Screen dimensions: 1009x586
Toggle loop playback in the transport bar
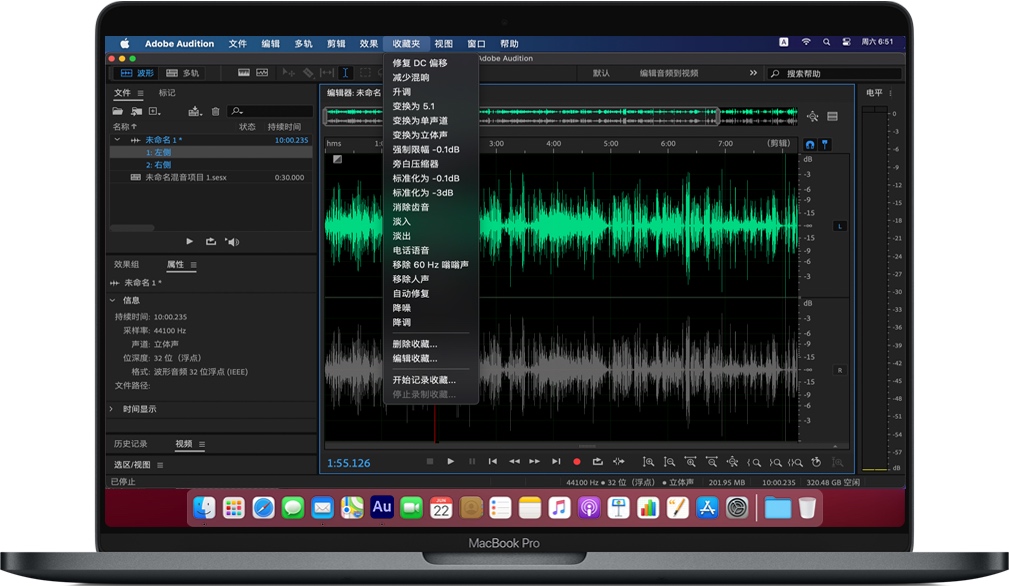click(x=598, y=461)
